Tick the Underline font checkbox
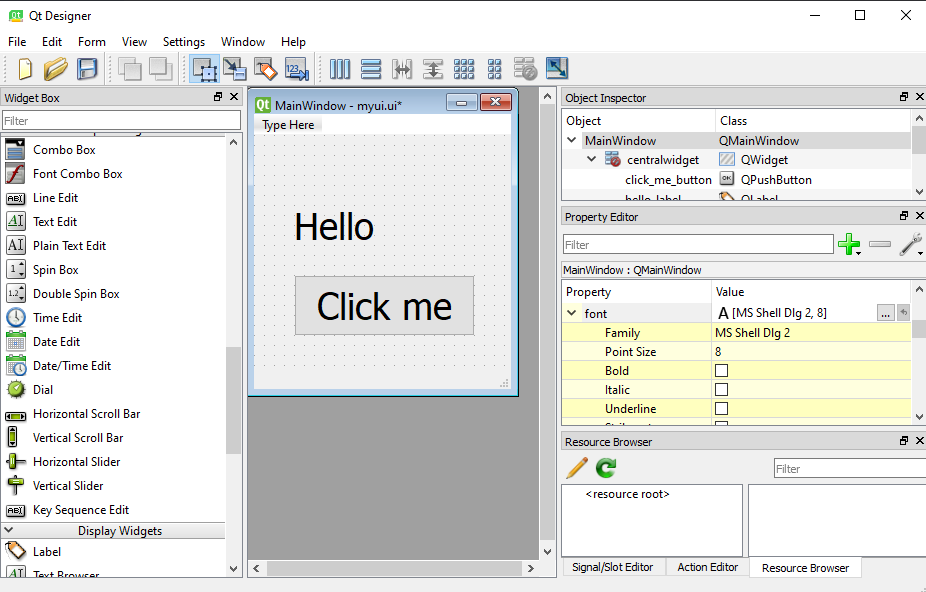 (x=721, y=409)
